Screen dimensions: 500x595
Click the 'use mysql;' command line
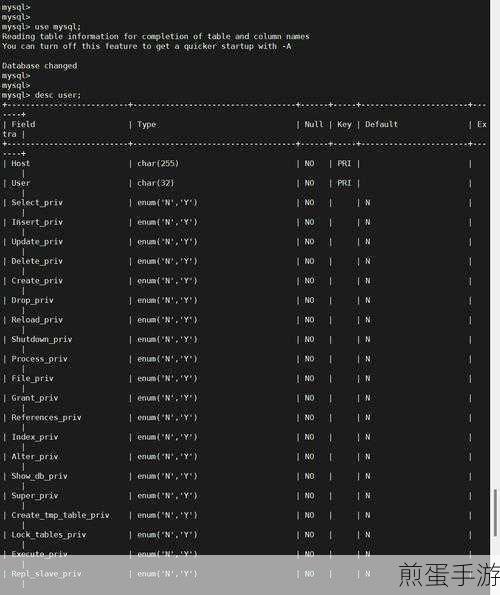click(x=41, y=27)
